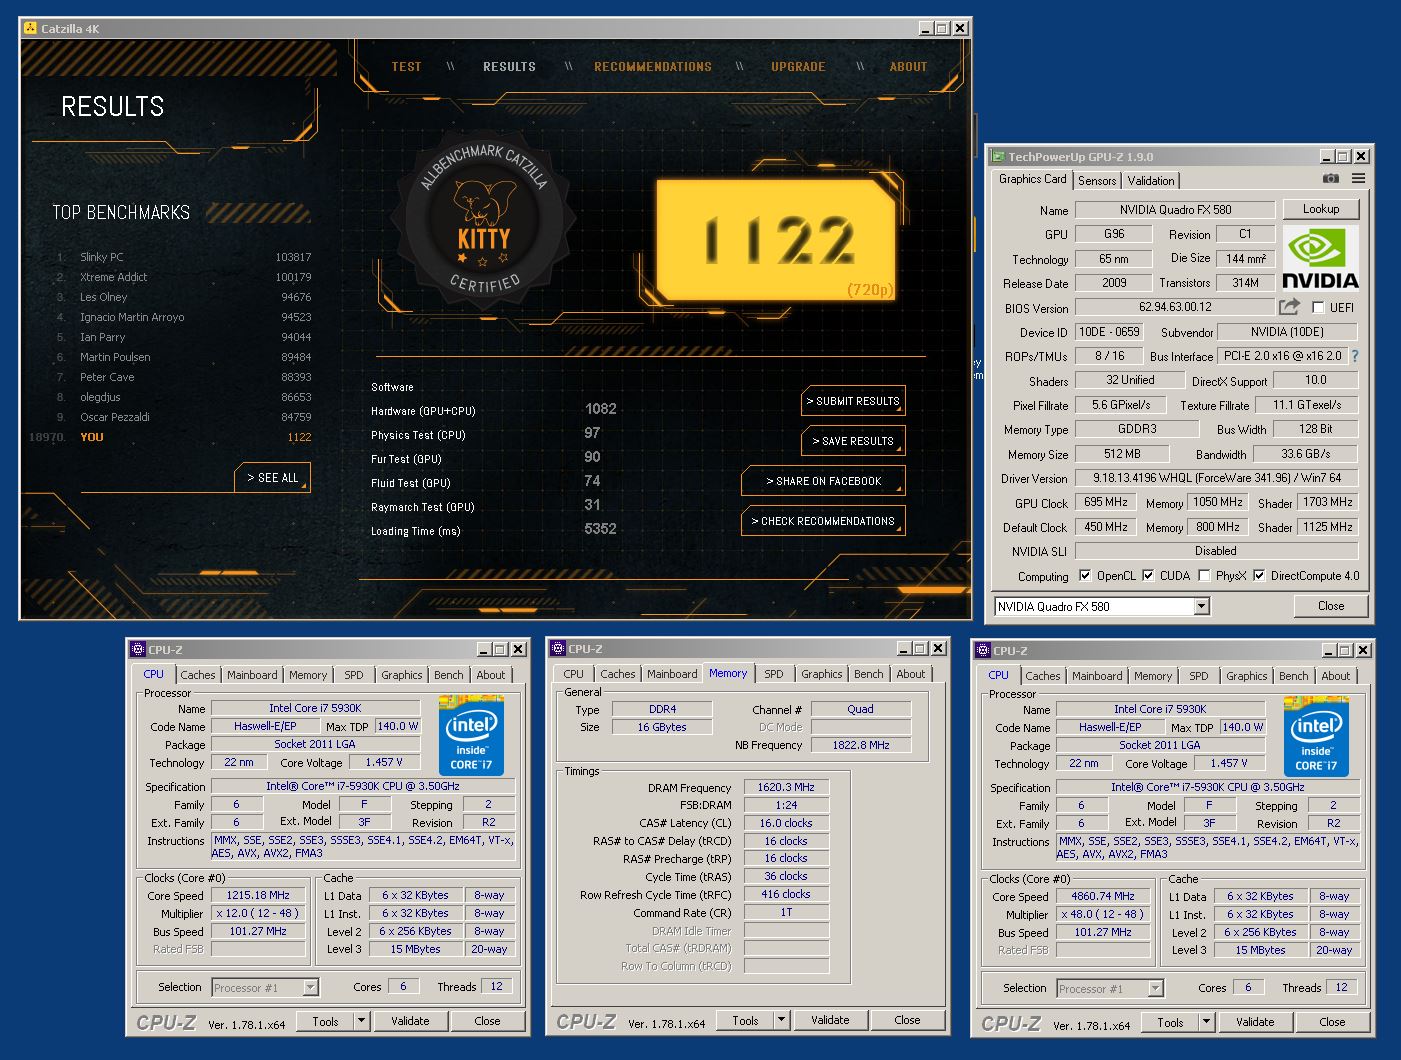This screenshot has width=1401, height=1060.
Task: Click Tools button in middle CPU-Z
Action: coord(745,1020)
